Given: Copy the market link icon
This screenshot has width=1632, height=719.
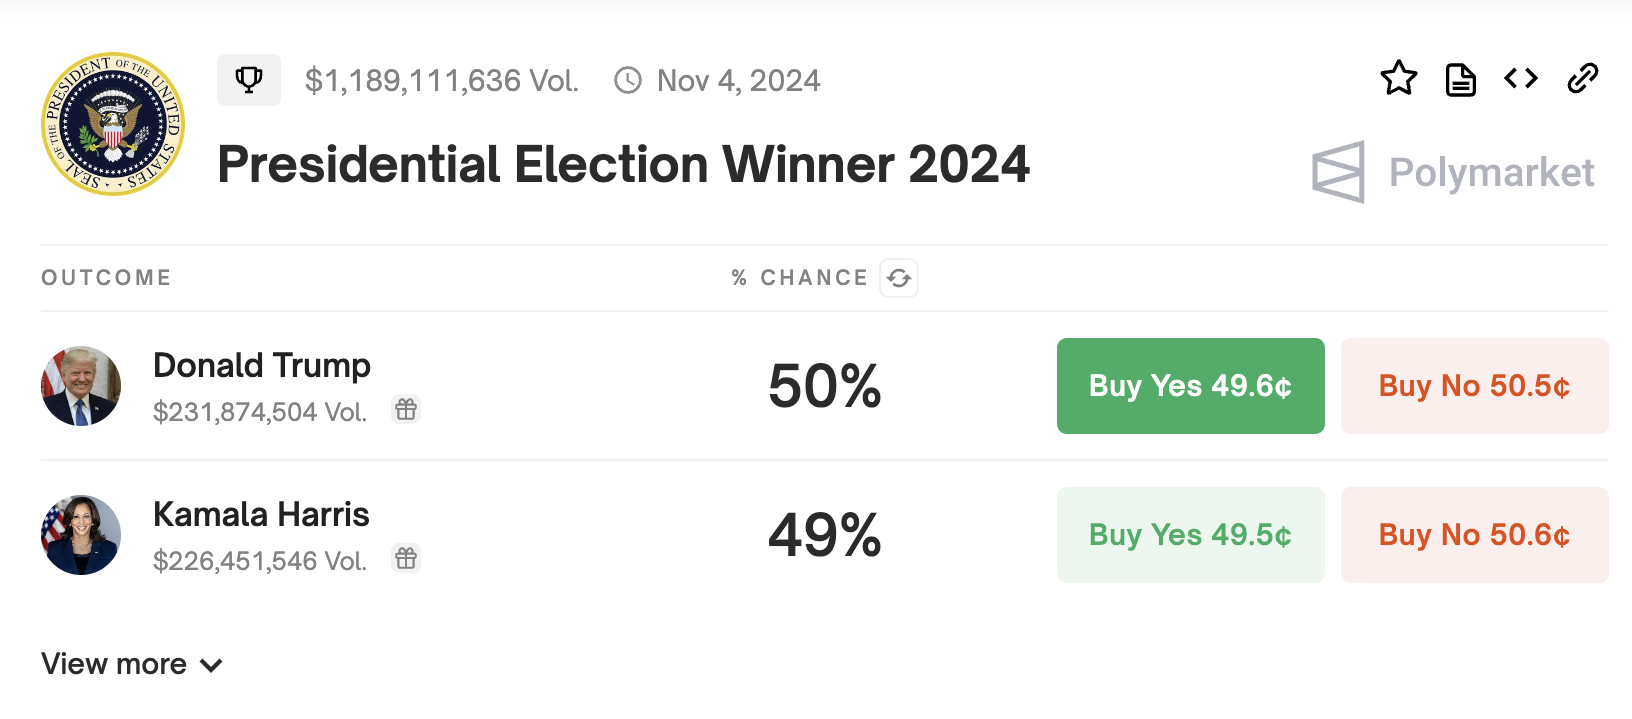Looking at the screenshot, I should [1582, 78].
